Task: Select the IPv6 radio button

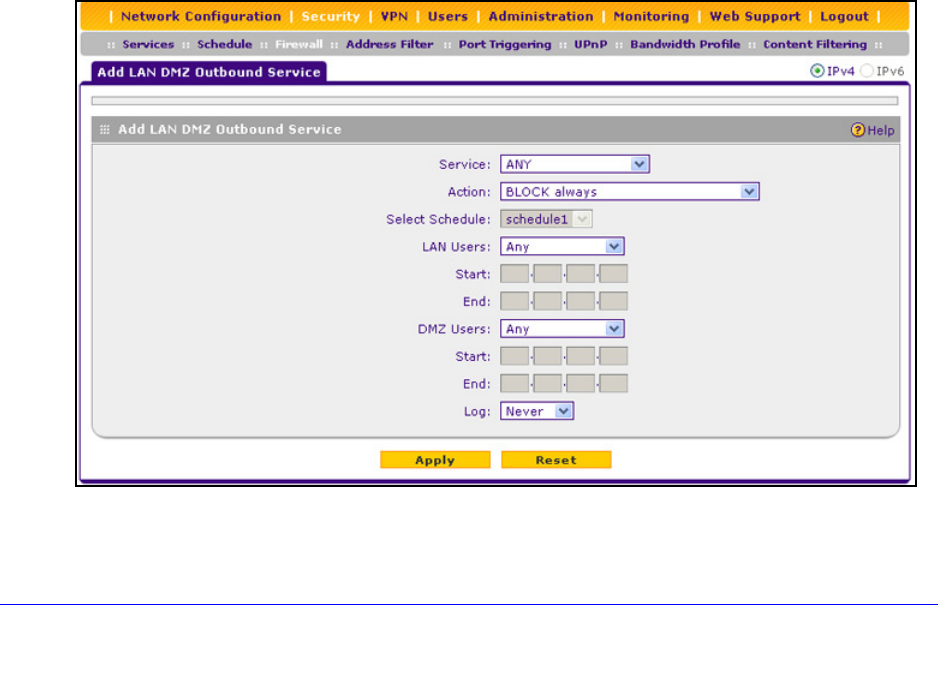Action: click(867, 71)
